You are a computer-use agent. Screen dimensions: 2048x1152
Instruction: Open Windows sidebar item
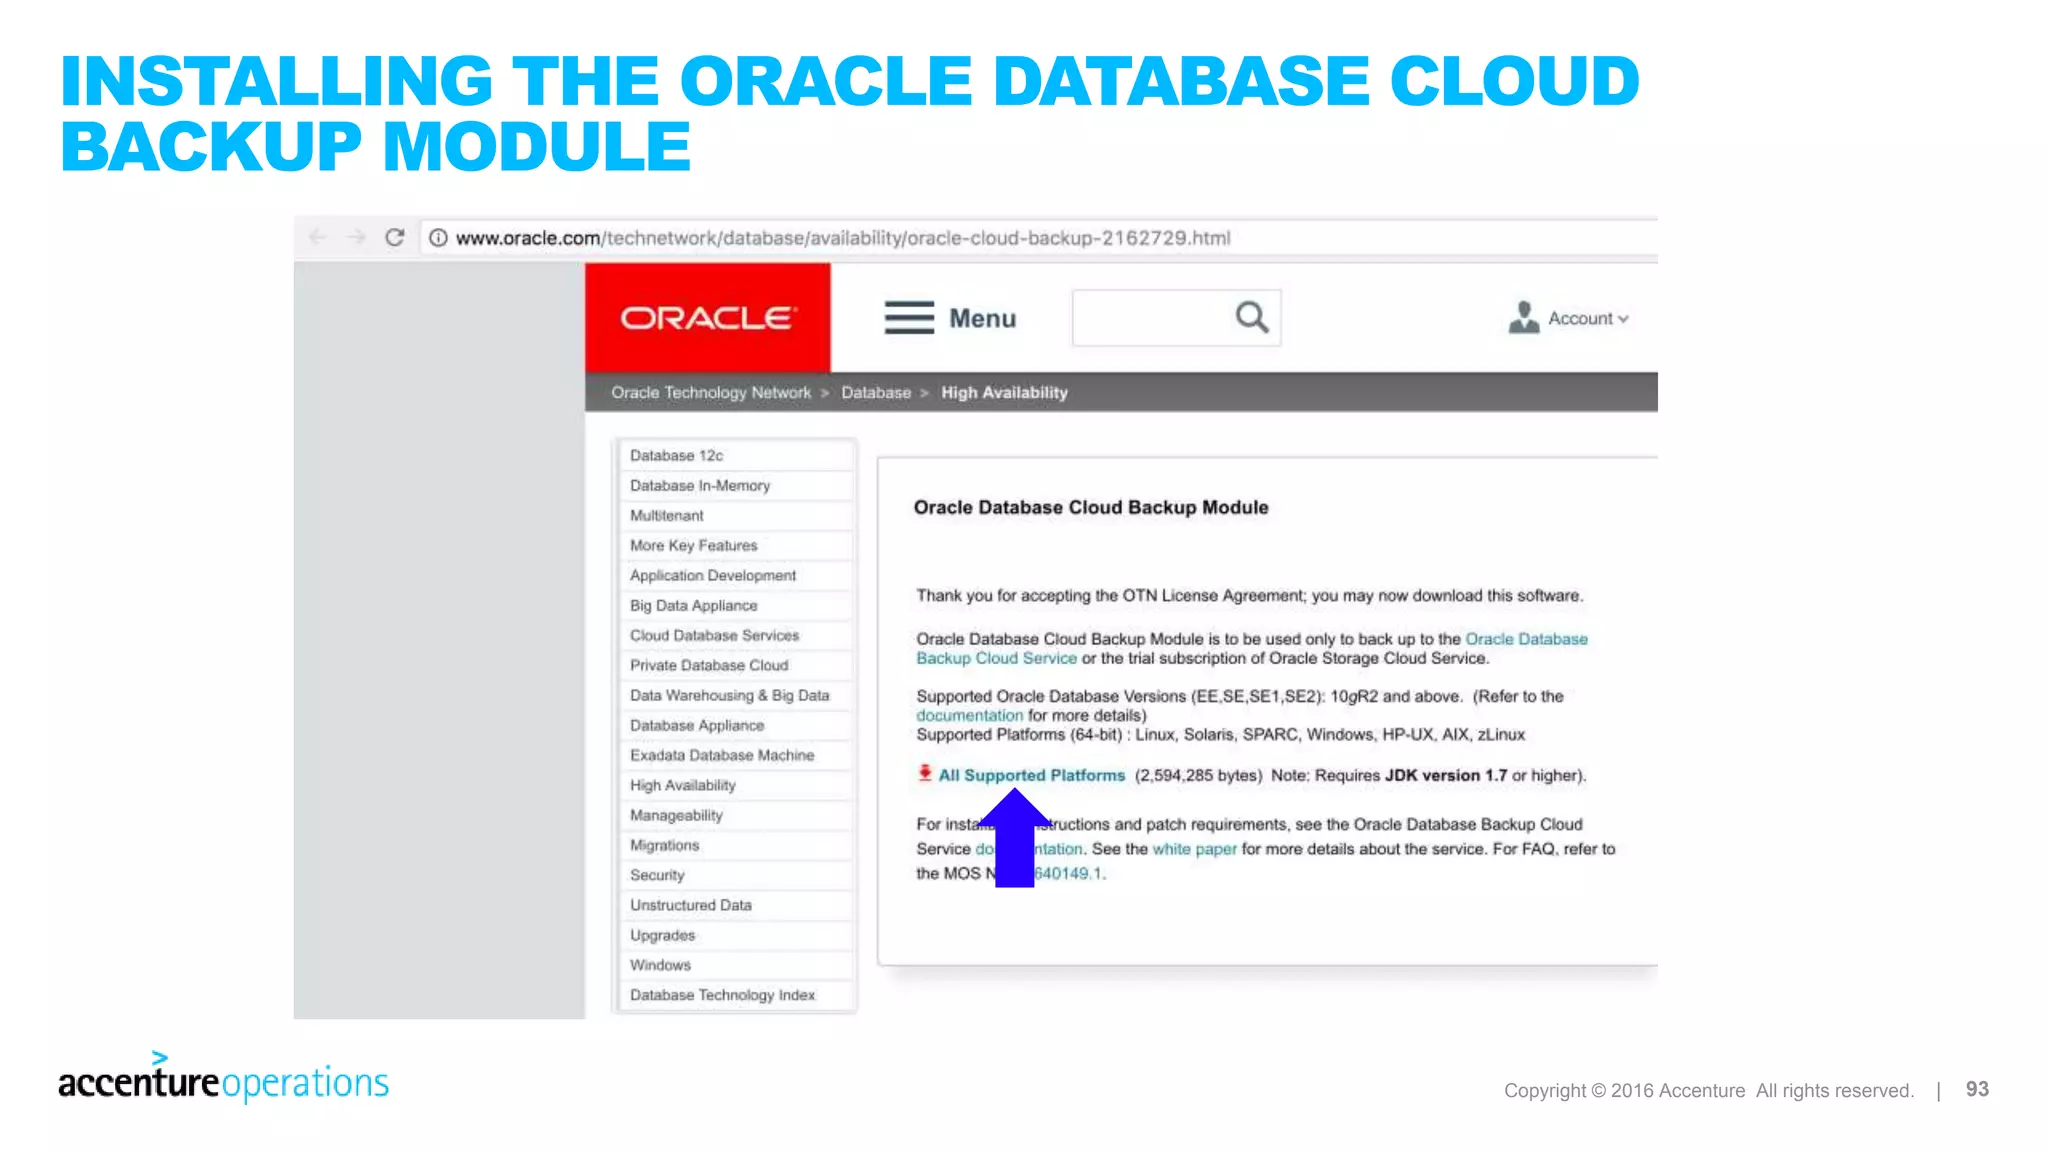736,966
